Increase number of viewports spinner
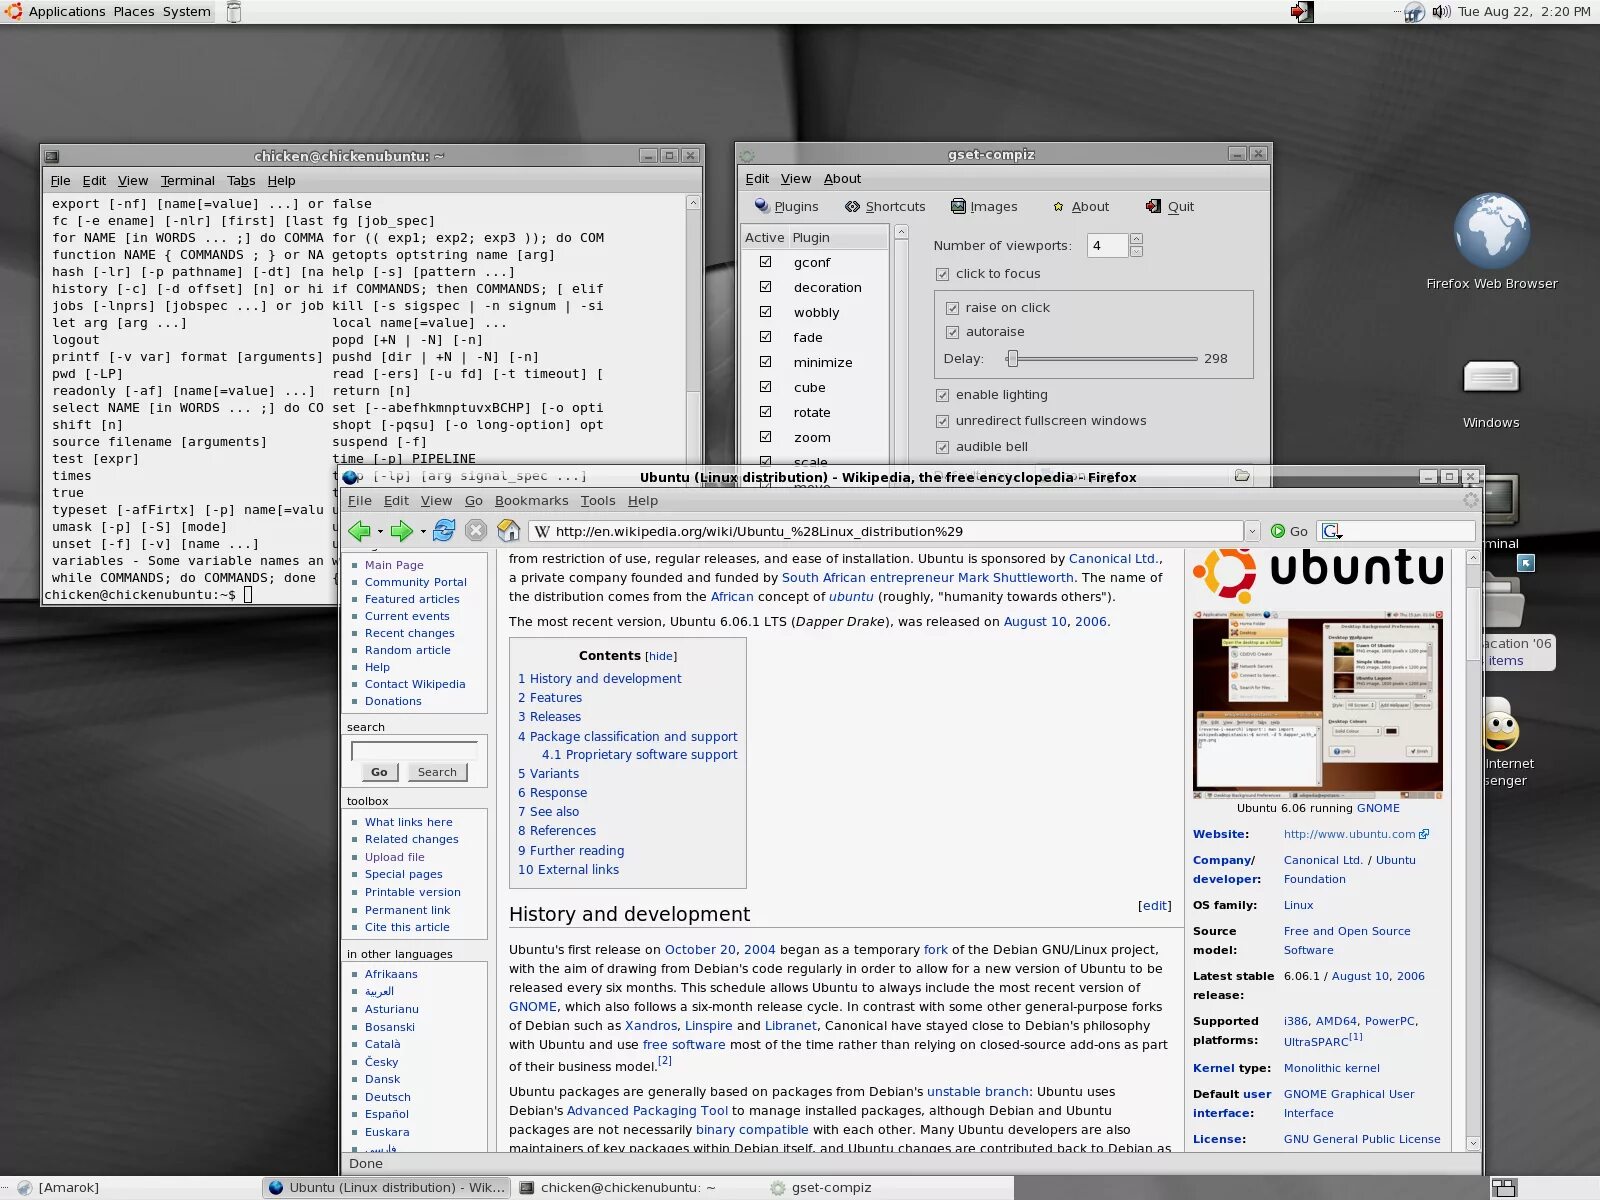Image resolution: width=1600 pixels, height=1200 pixels. pyautogui.click(x=1136, y=239)
